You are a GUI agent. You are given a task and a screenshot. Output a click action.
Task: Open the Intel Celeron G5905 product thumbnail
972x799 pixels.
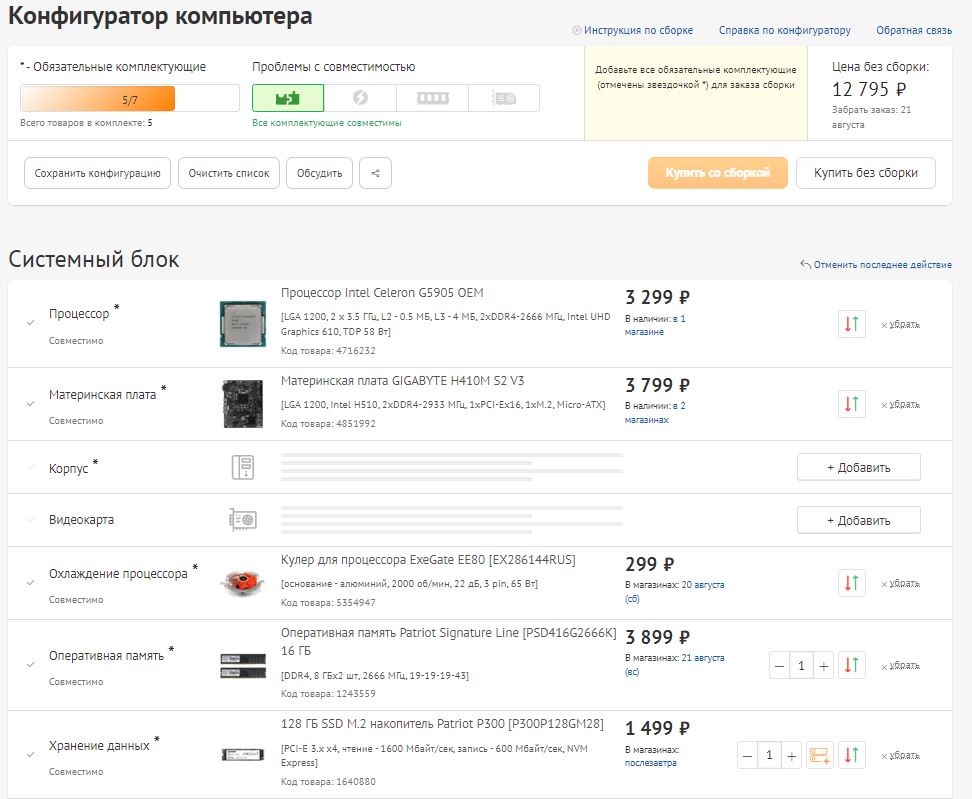243,324
